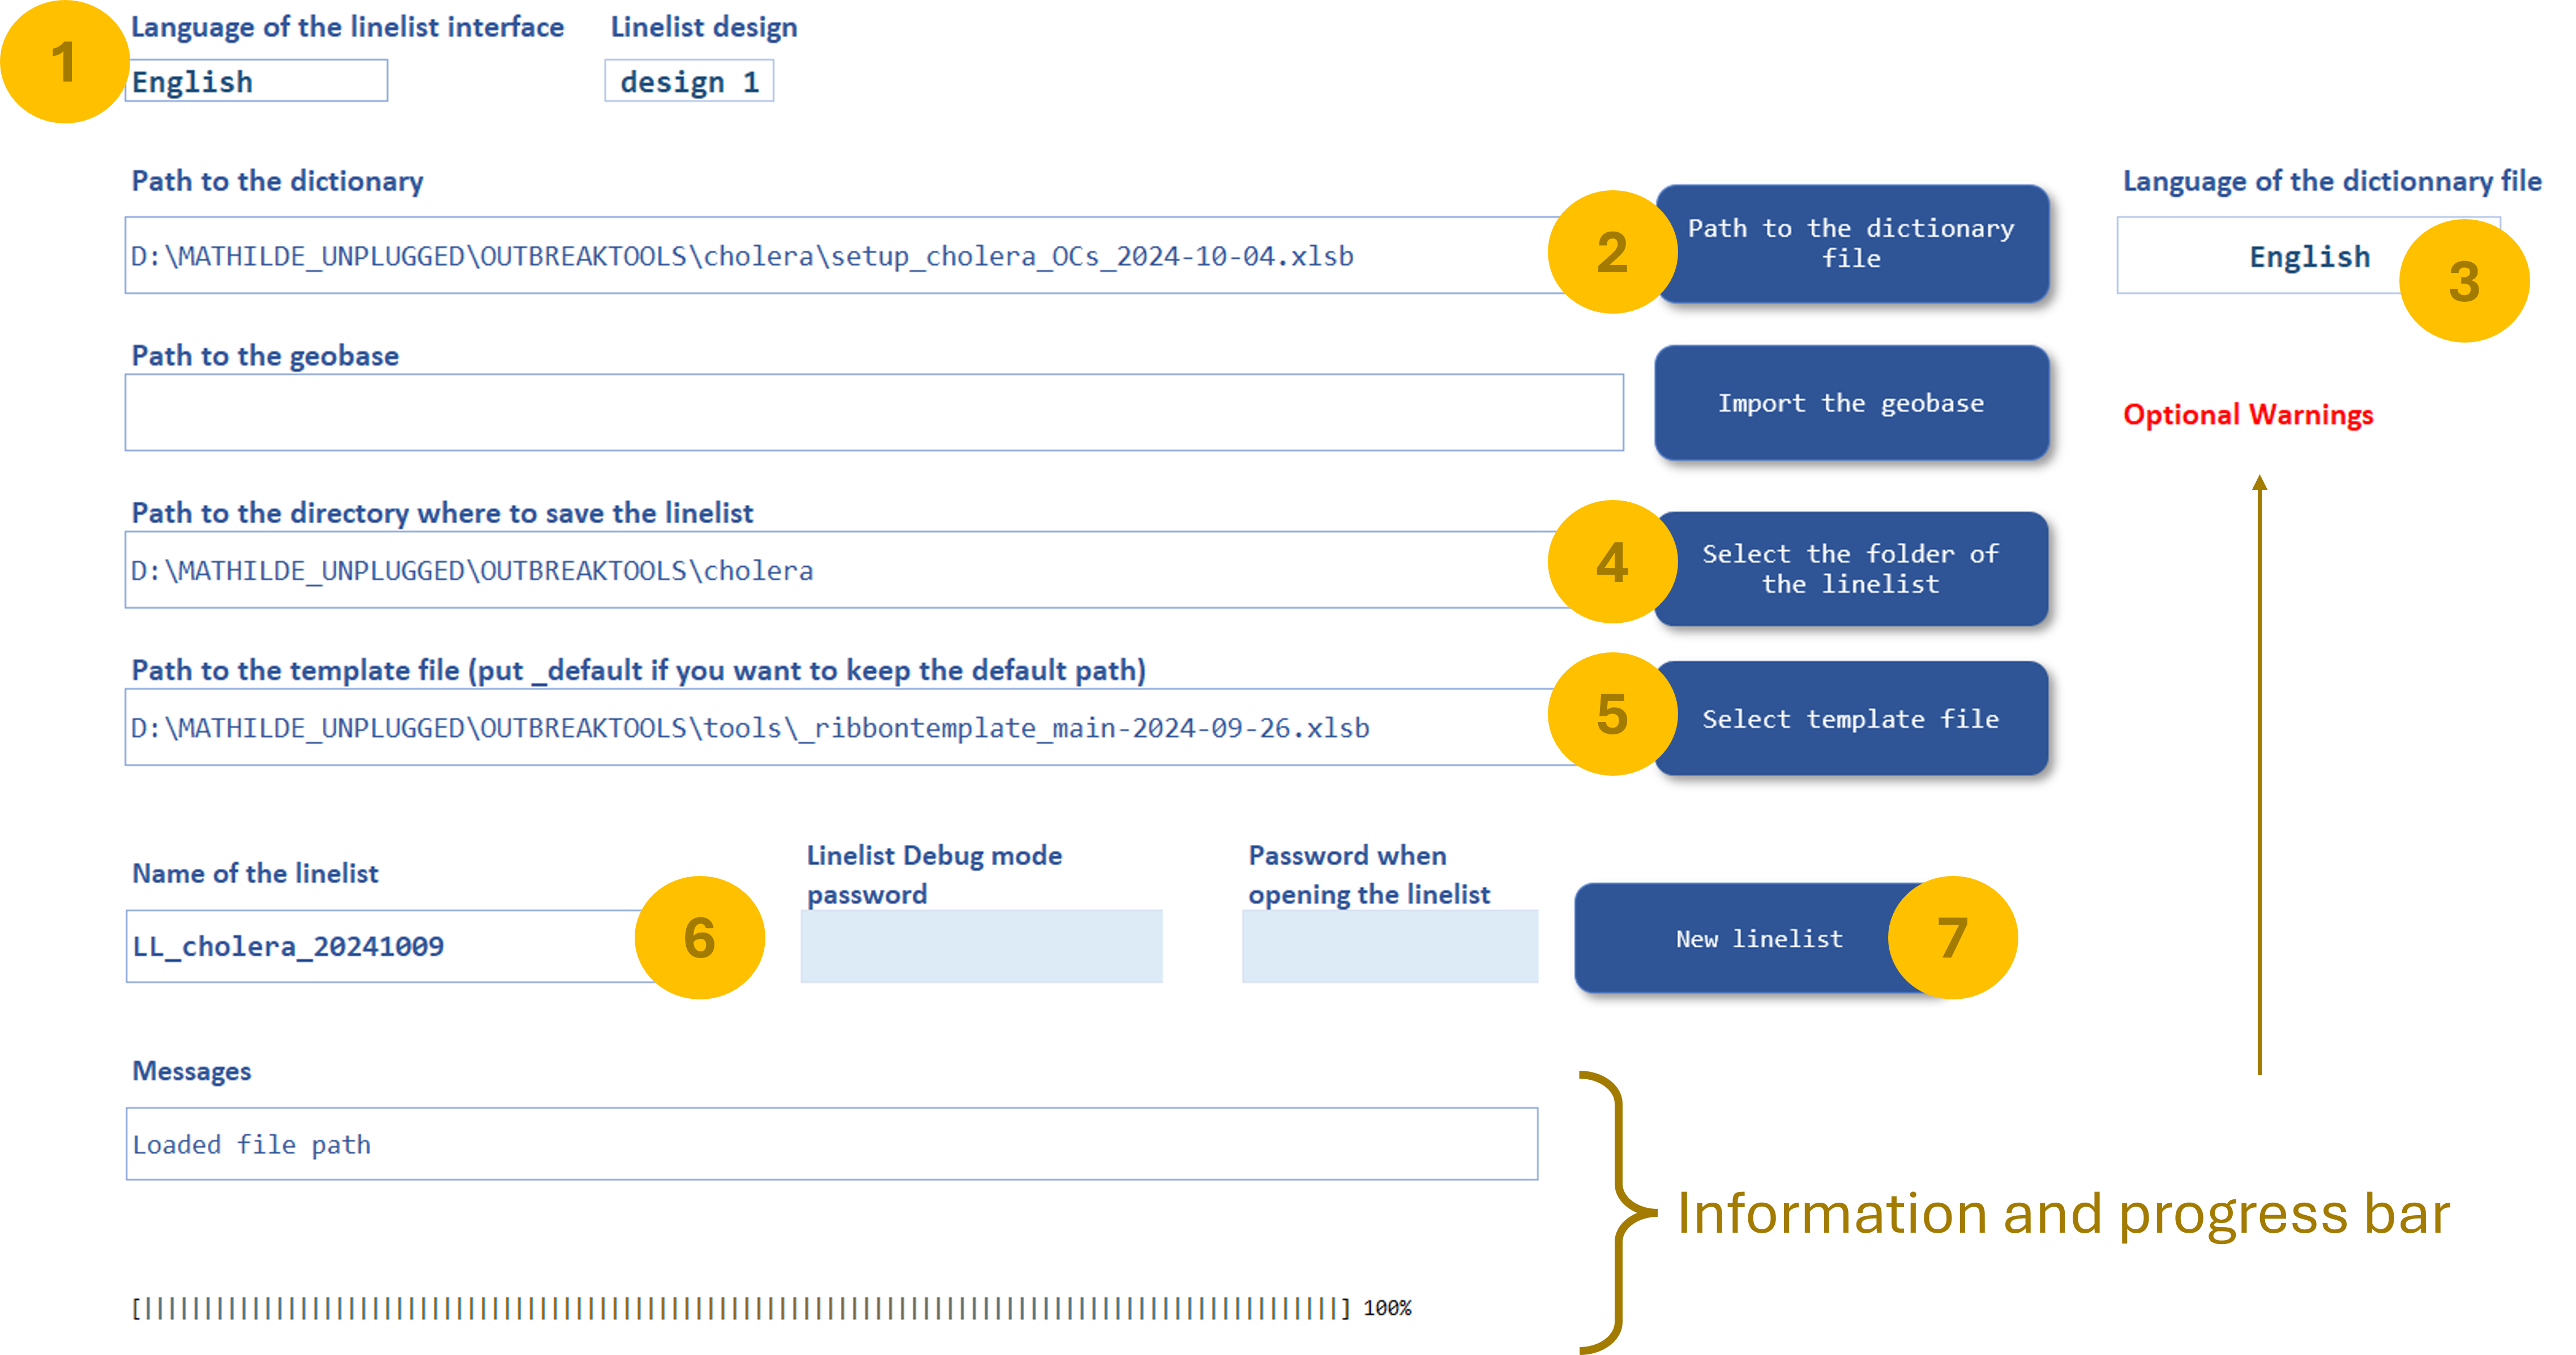Image resolution: width=2576 pixels, height=1355 pixels.
Task: Click the 'Path to the geobase' label
Action: (x=265, y=356)
